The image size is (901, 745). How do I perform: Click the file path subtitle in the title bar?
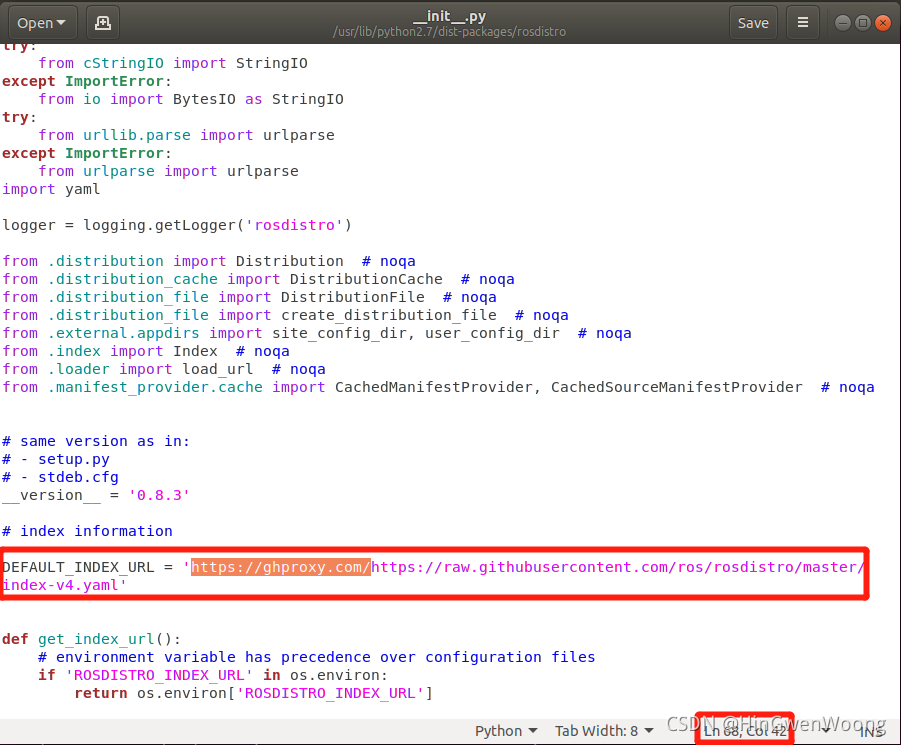click(449, 32)
